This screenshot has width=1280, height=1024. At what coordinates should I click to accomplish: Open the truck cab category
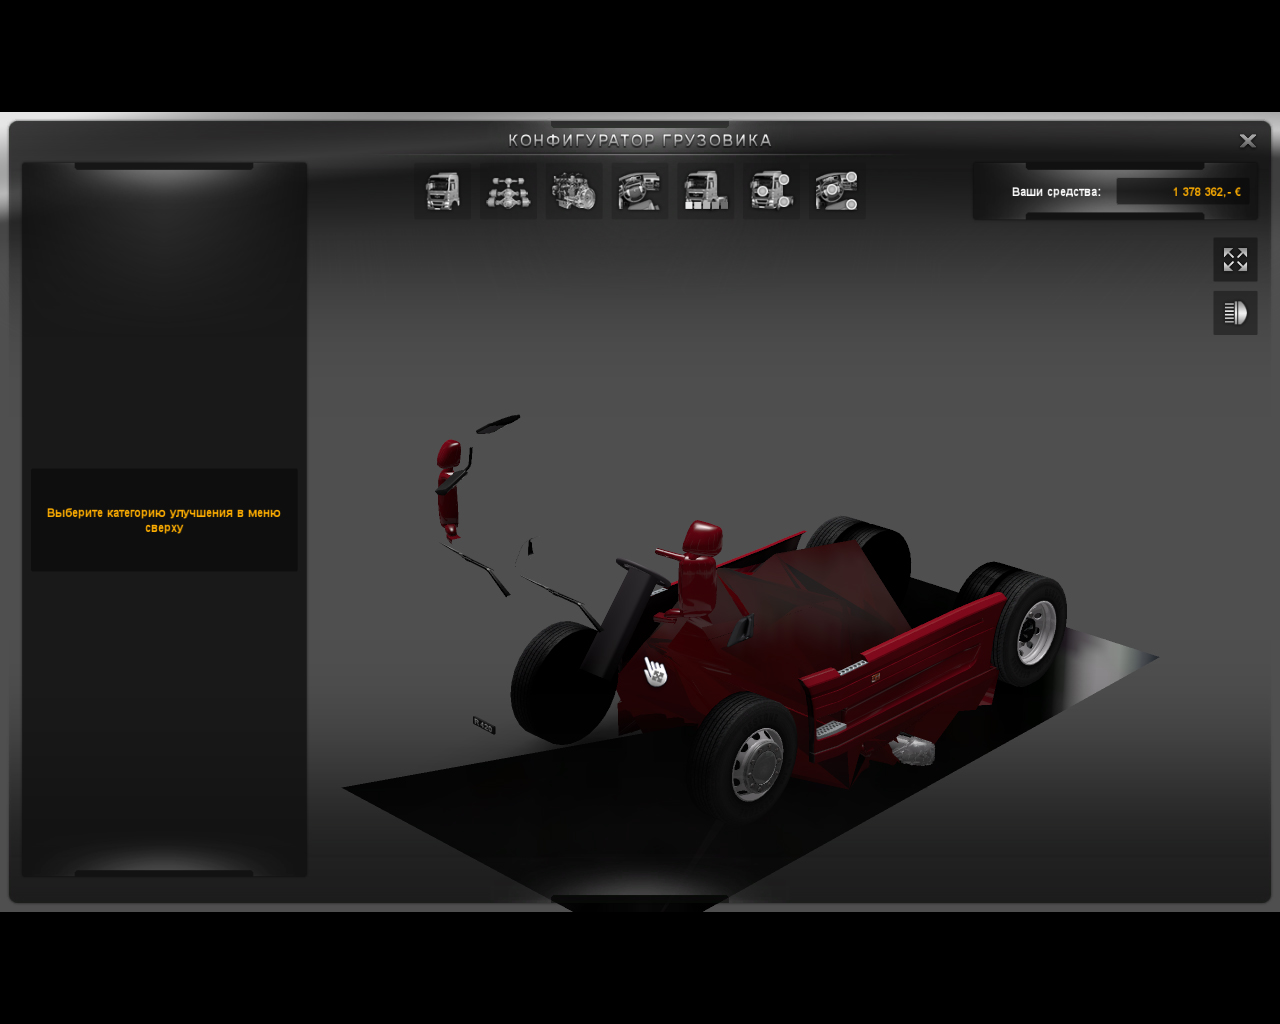442,191
